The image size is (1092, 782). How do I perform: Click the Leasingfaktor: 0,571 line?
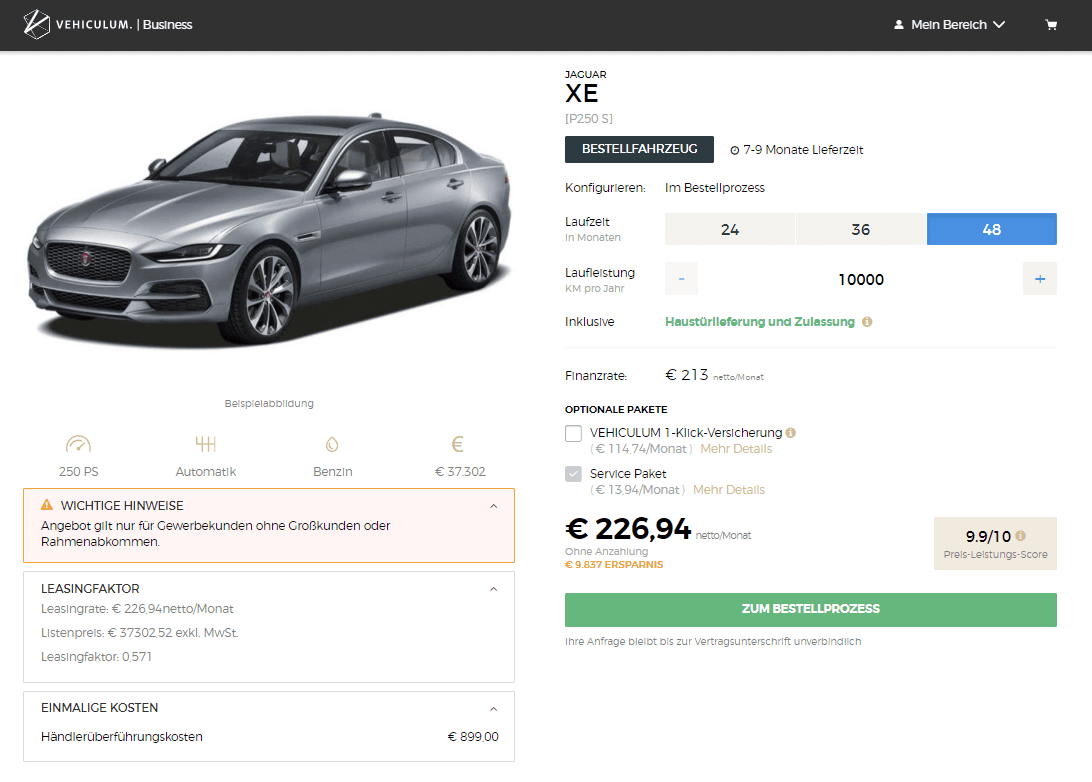pos(96,657)
